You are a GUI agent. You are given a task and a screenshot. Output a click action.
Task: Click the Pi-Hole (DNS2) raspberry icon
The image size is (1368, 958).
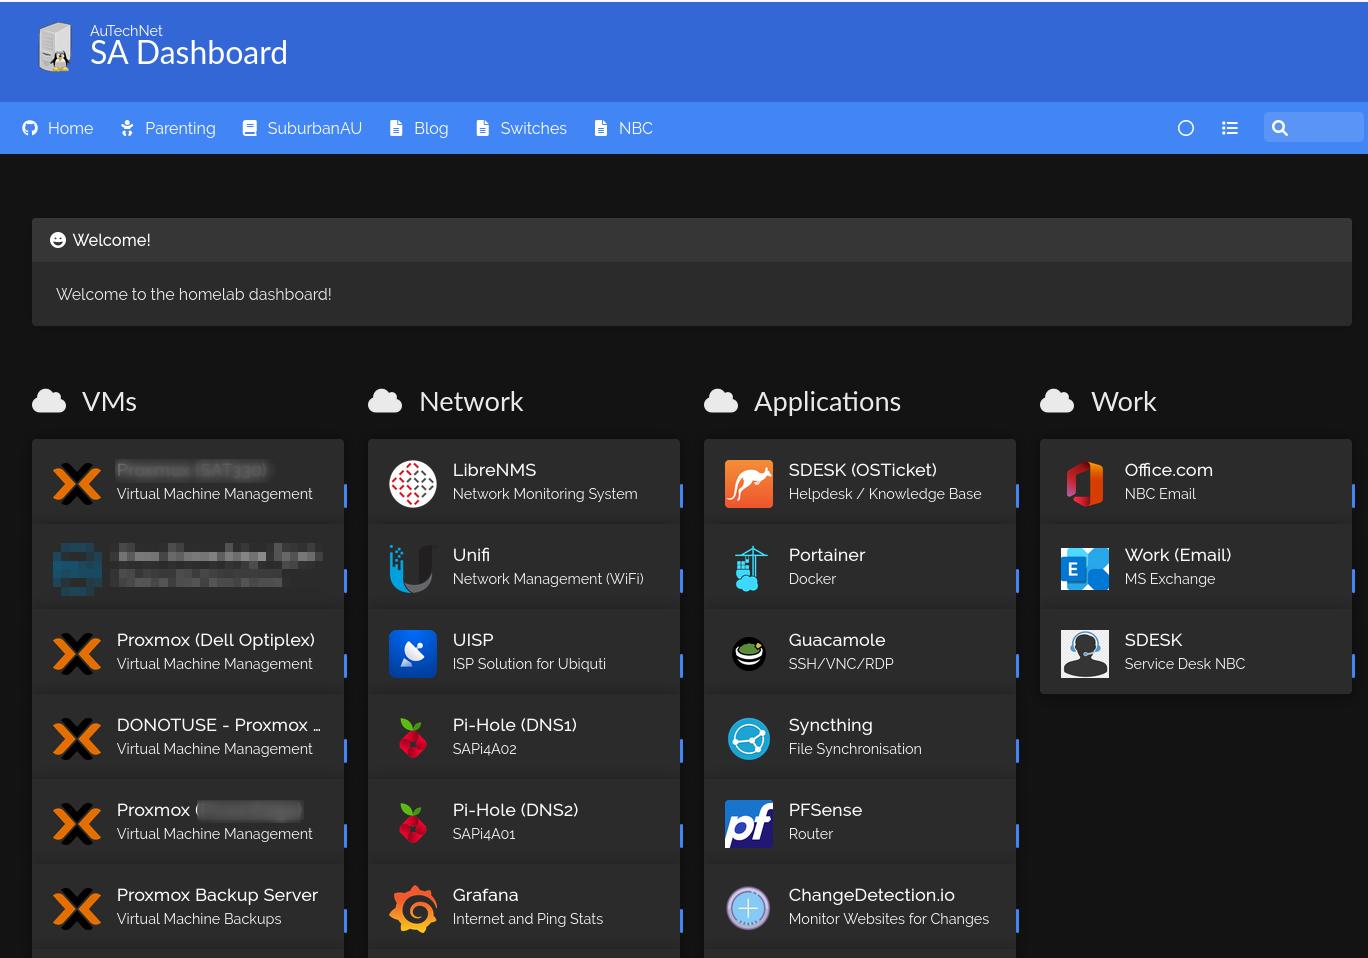(x=412, y=824)
